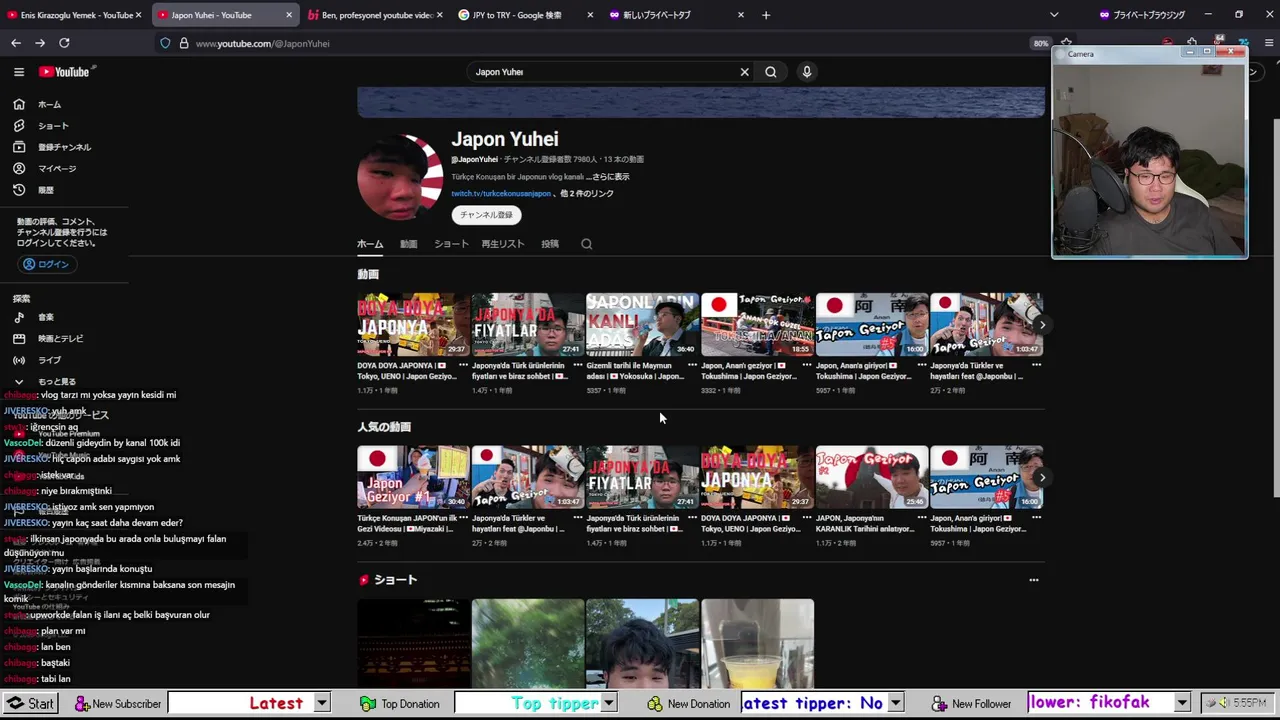This screenshot has width=1280, height=720.
Task: Click into the YouTube search field
Action: point(600,72)
